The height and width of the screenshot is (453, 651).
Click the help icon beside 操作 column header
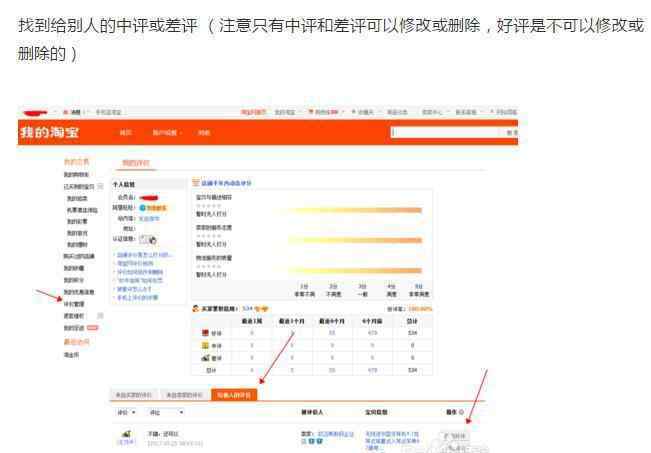point(461,412)
